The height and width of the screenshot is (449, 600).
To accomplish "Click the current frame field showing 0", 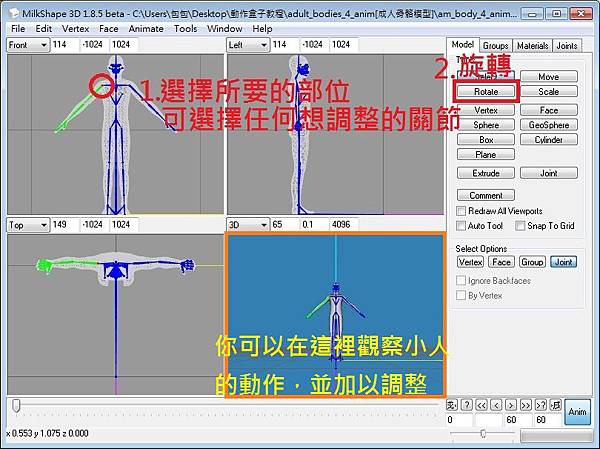I will (x=458, y=420).
